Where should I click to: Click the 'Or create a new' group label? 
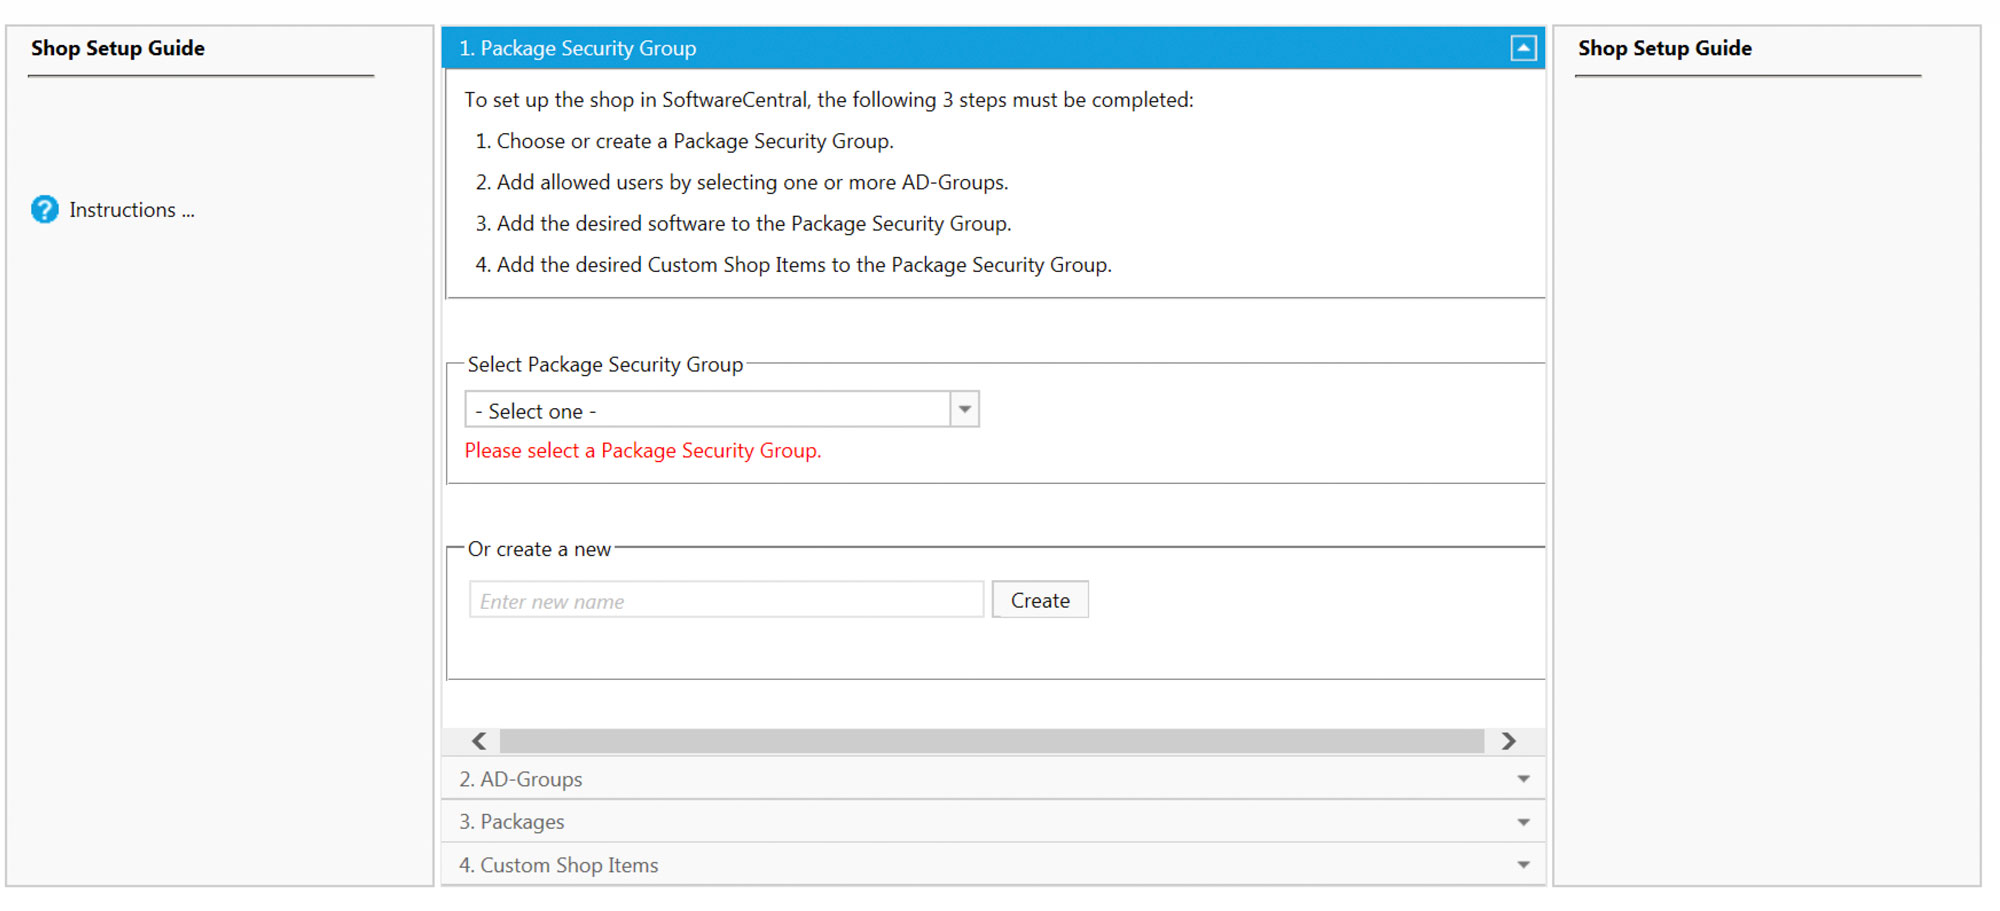[539, 549]
